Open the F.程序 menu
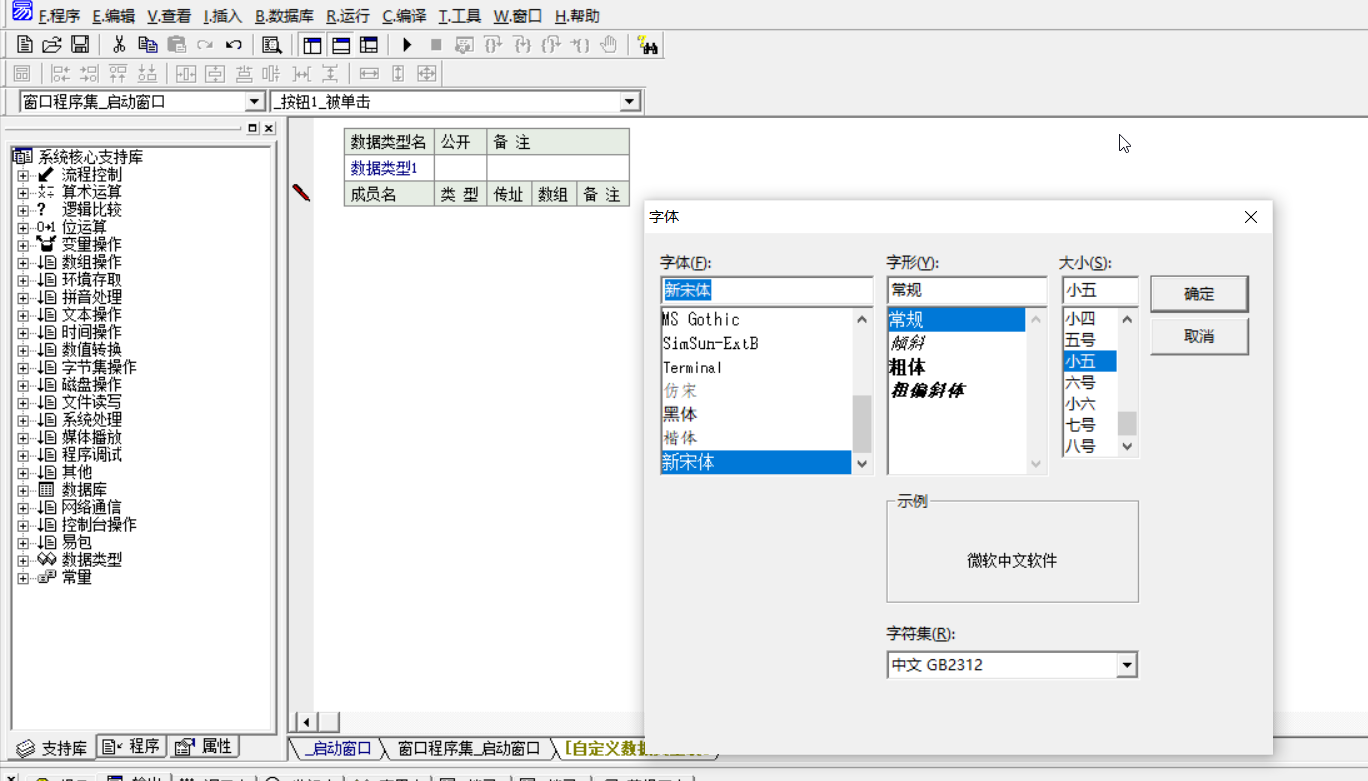Image resolution: width=1368 pixels, height=781 pixels. (x=59, y=16)
